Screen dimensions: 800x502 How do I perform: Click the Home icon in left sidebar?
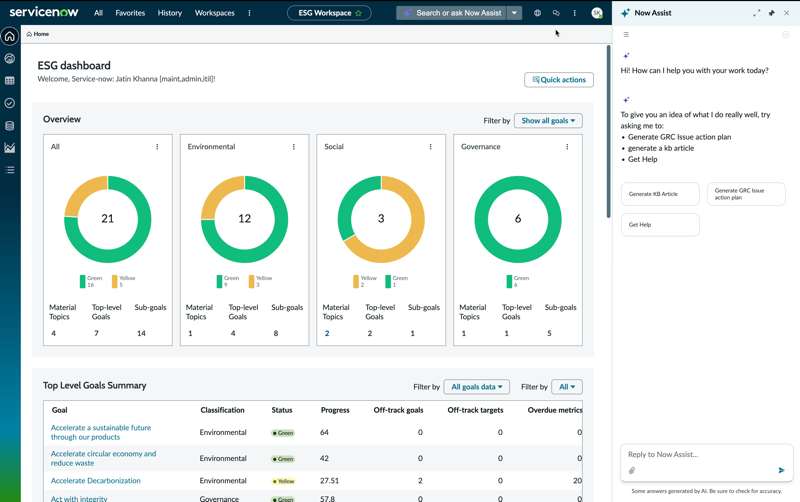[10, 36]
